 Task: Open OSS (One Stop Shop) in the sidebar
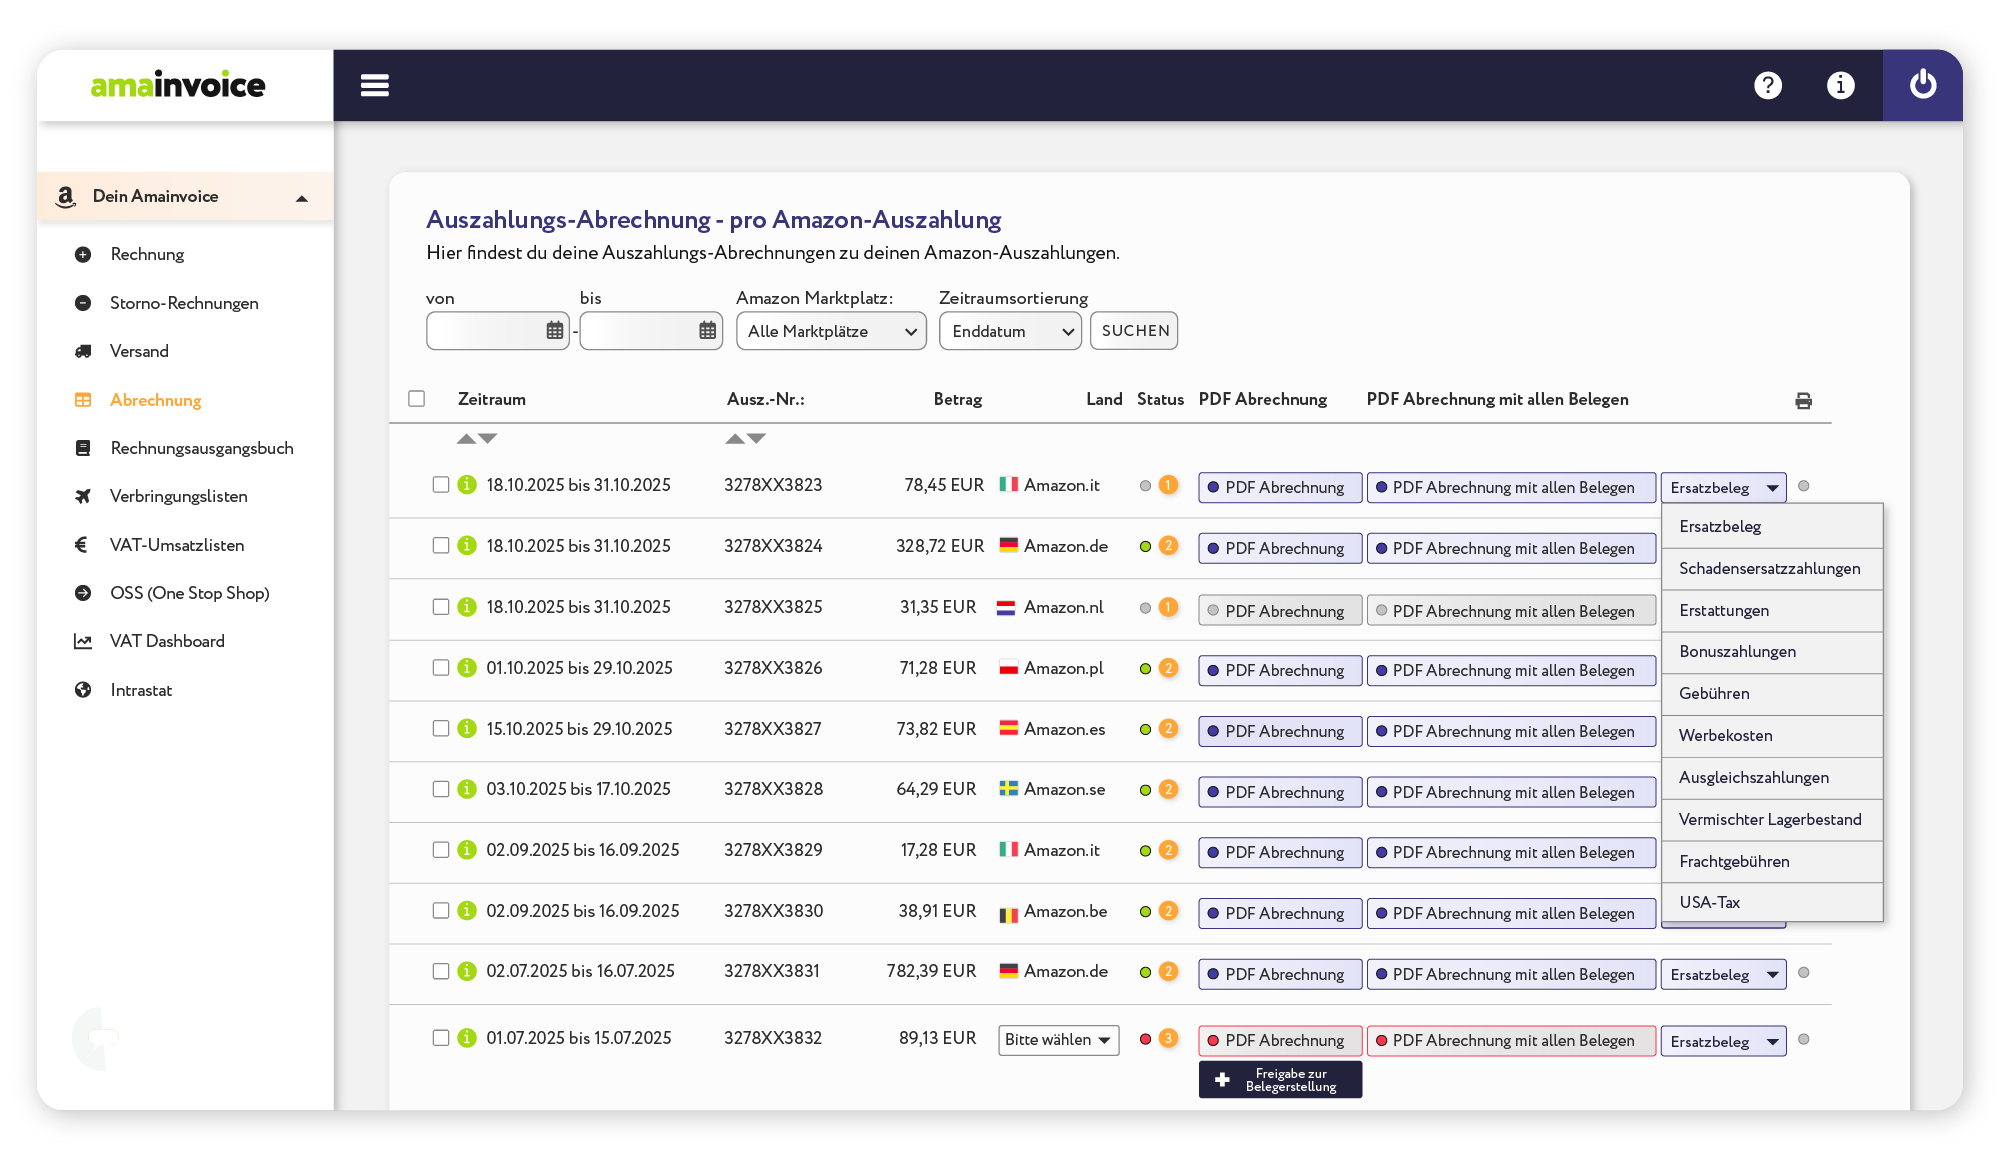190,593
